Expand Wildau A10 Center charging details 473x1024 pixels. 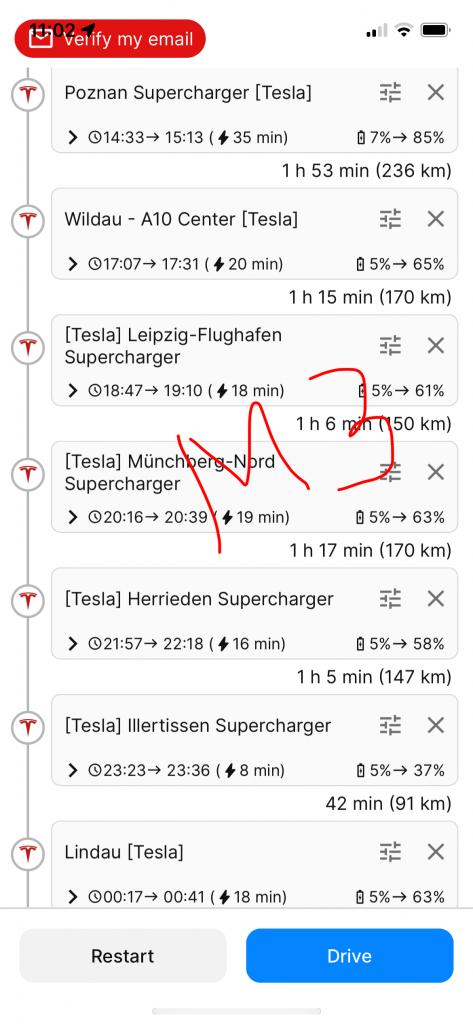point(73,264)
